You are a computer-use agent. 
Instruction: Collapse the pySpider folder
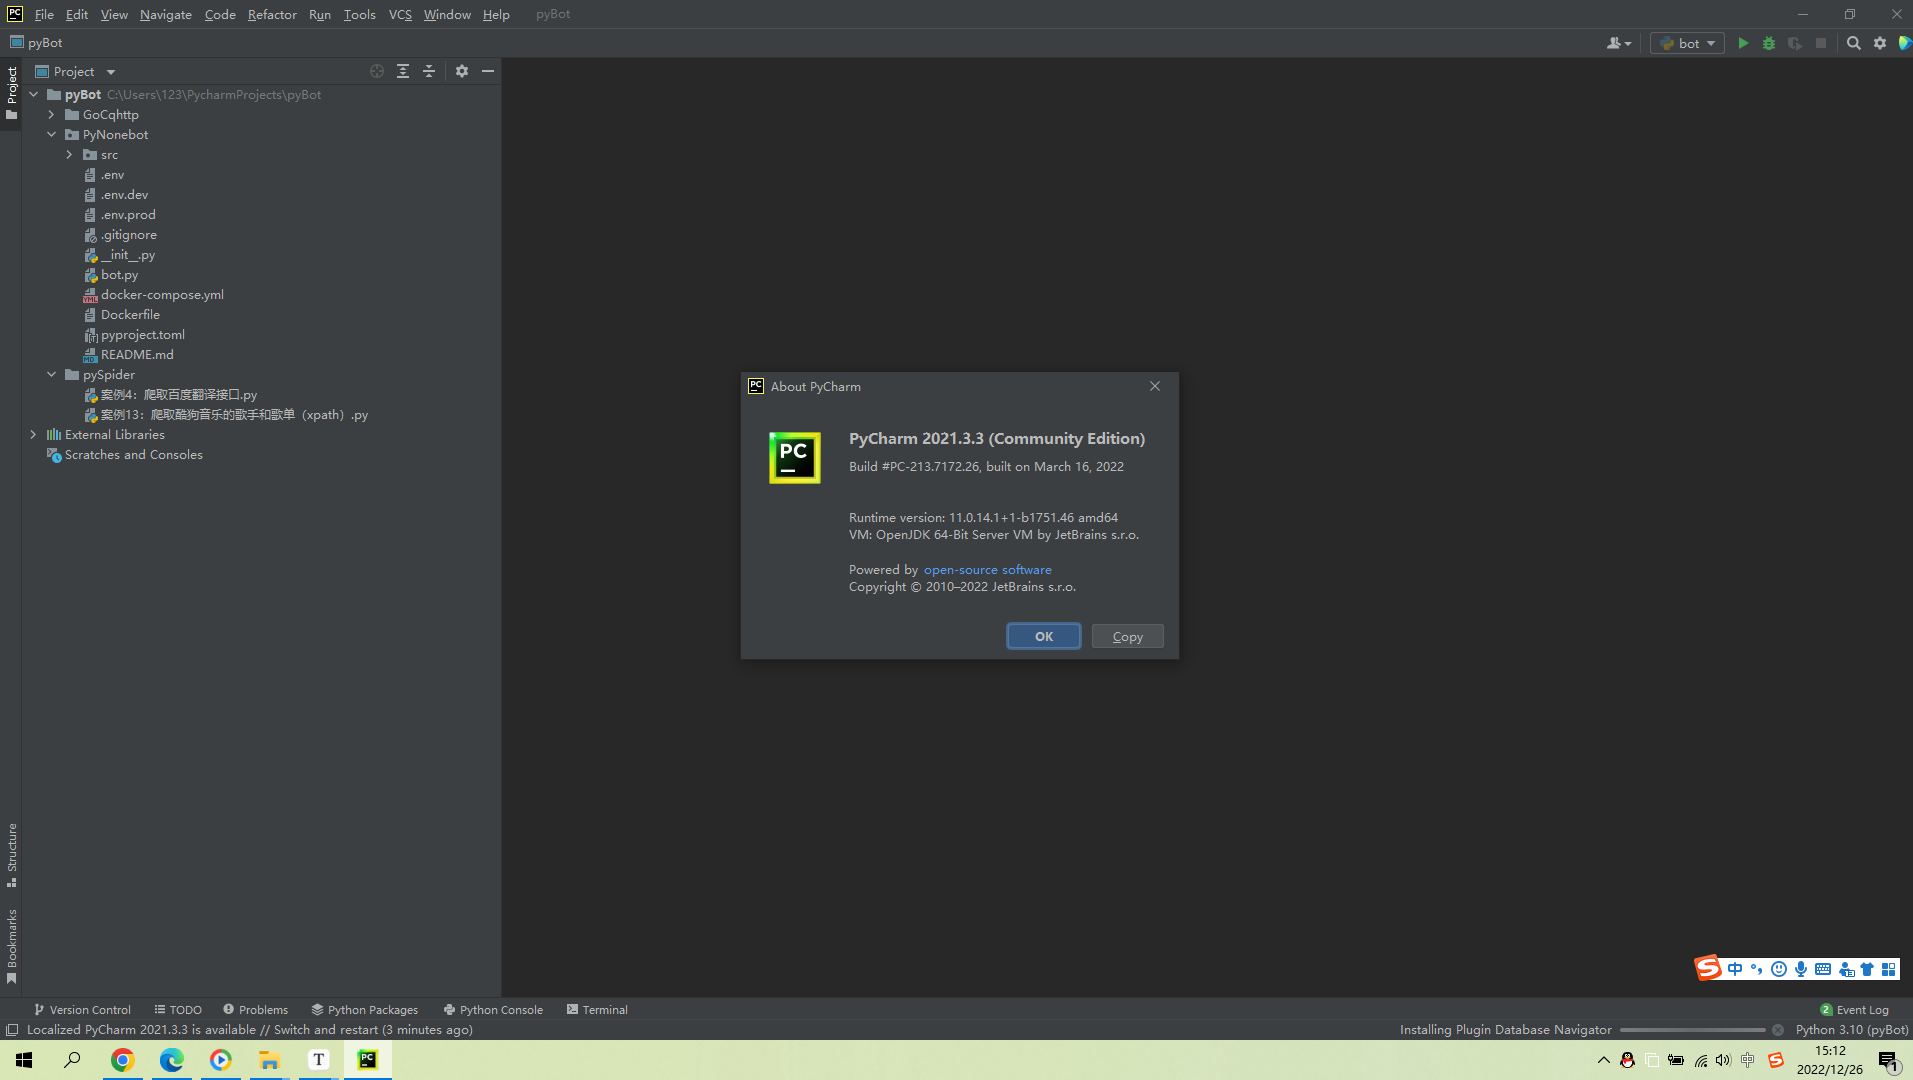(x=52, y=375)
